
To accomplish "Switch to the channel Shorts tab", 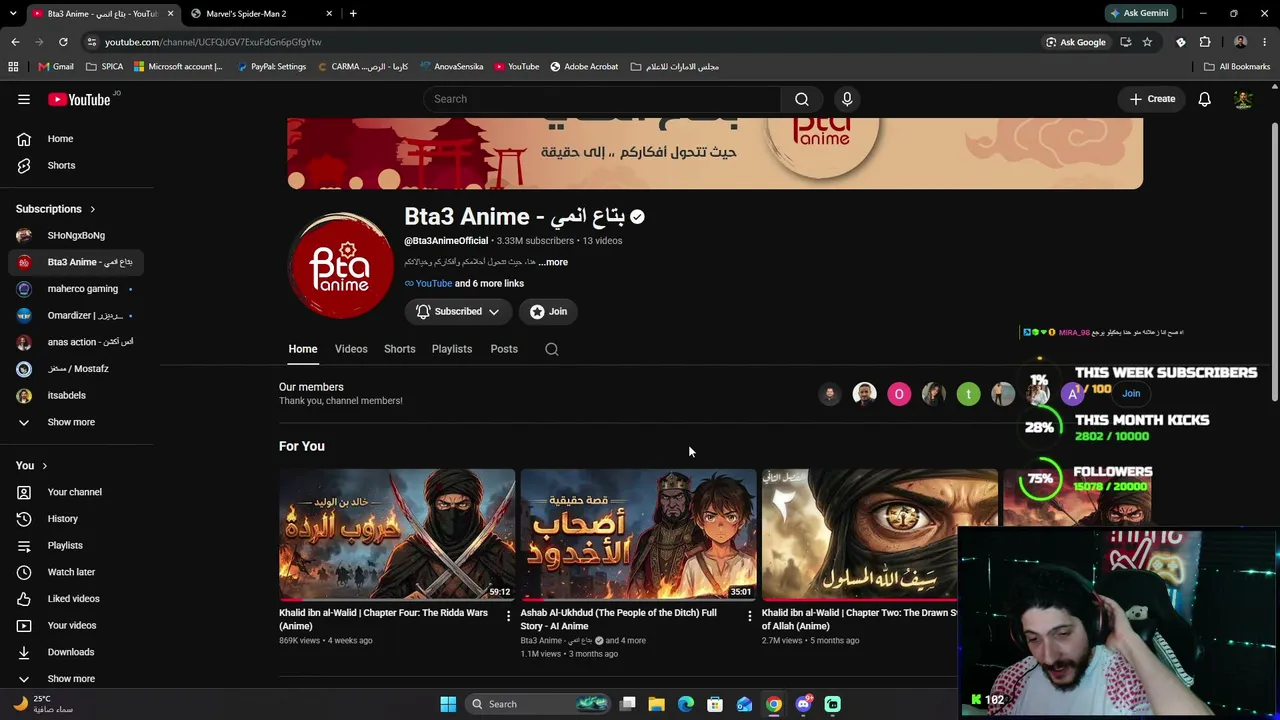I will coord(399,349).
